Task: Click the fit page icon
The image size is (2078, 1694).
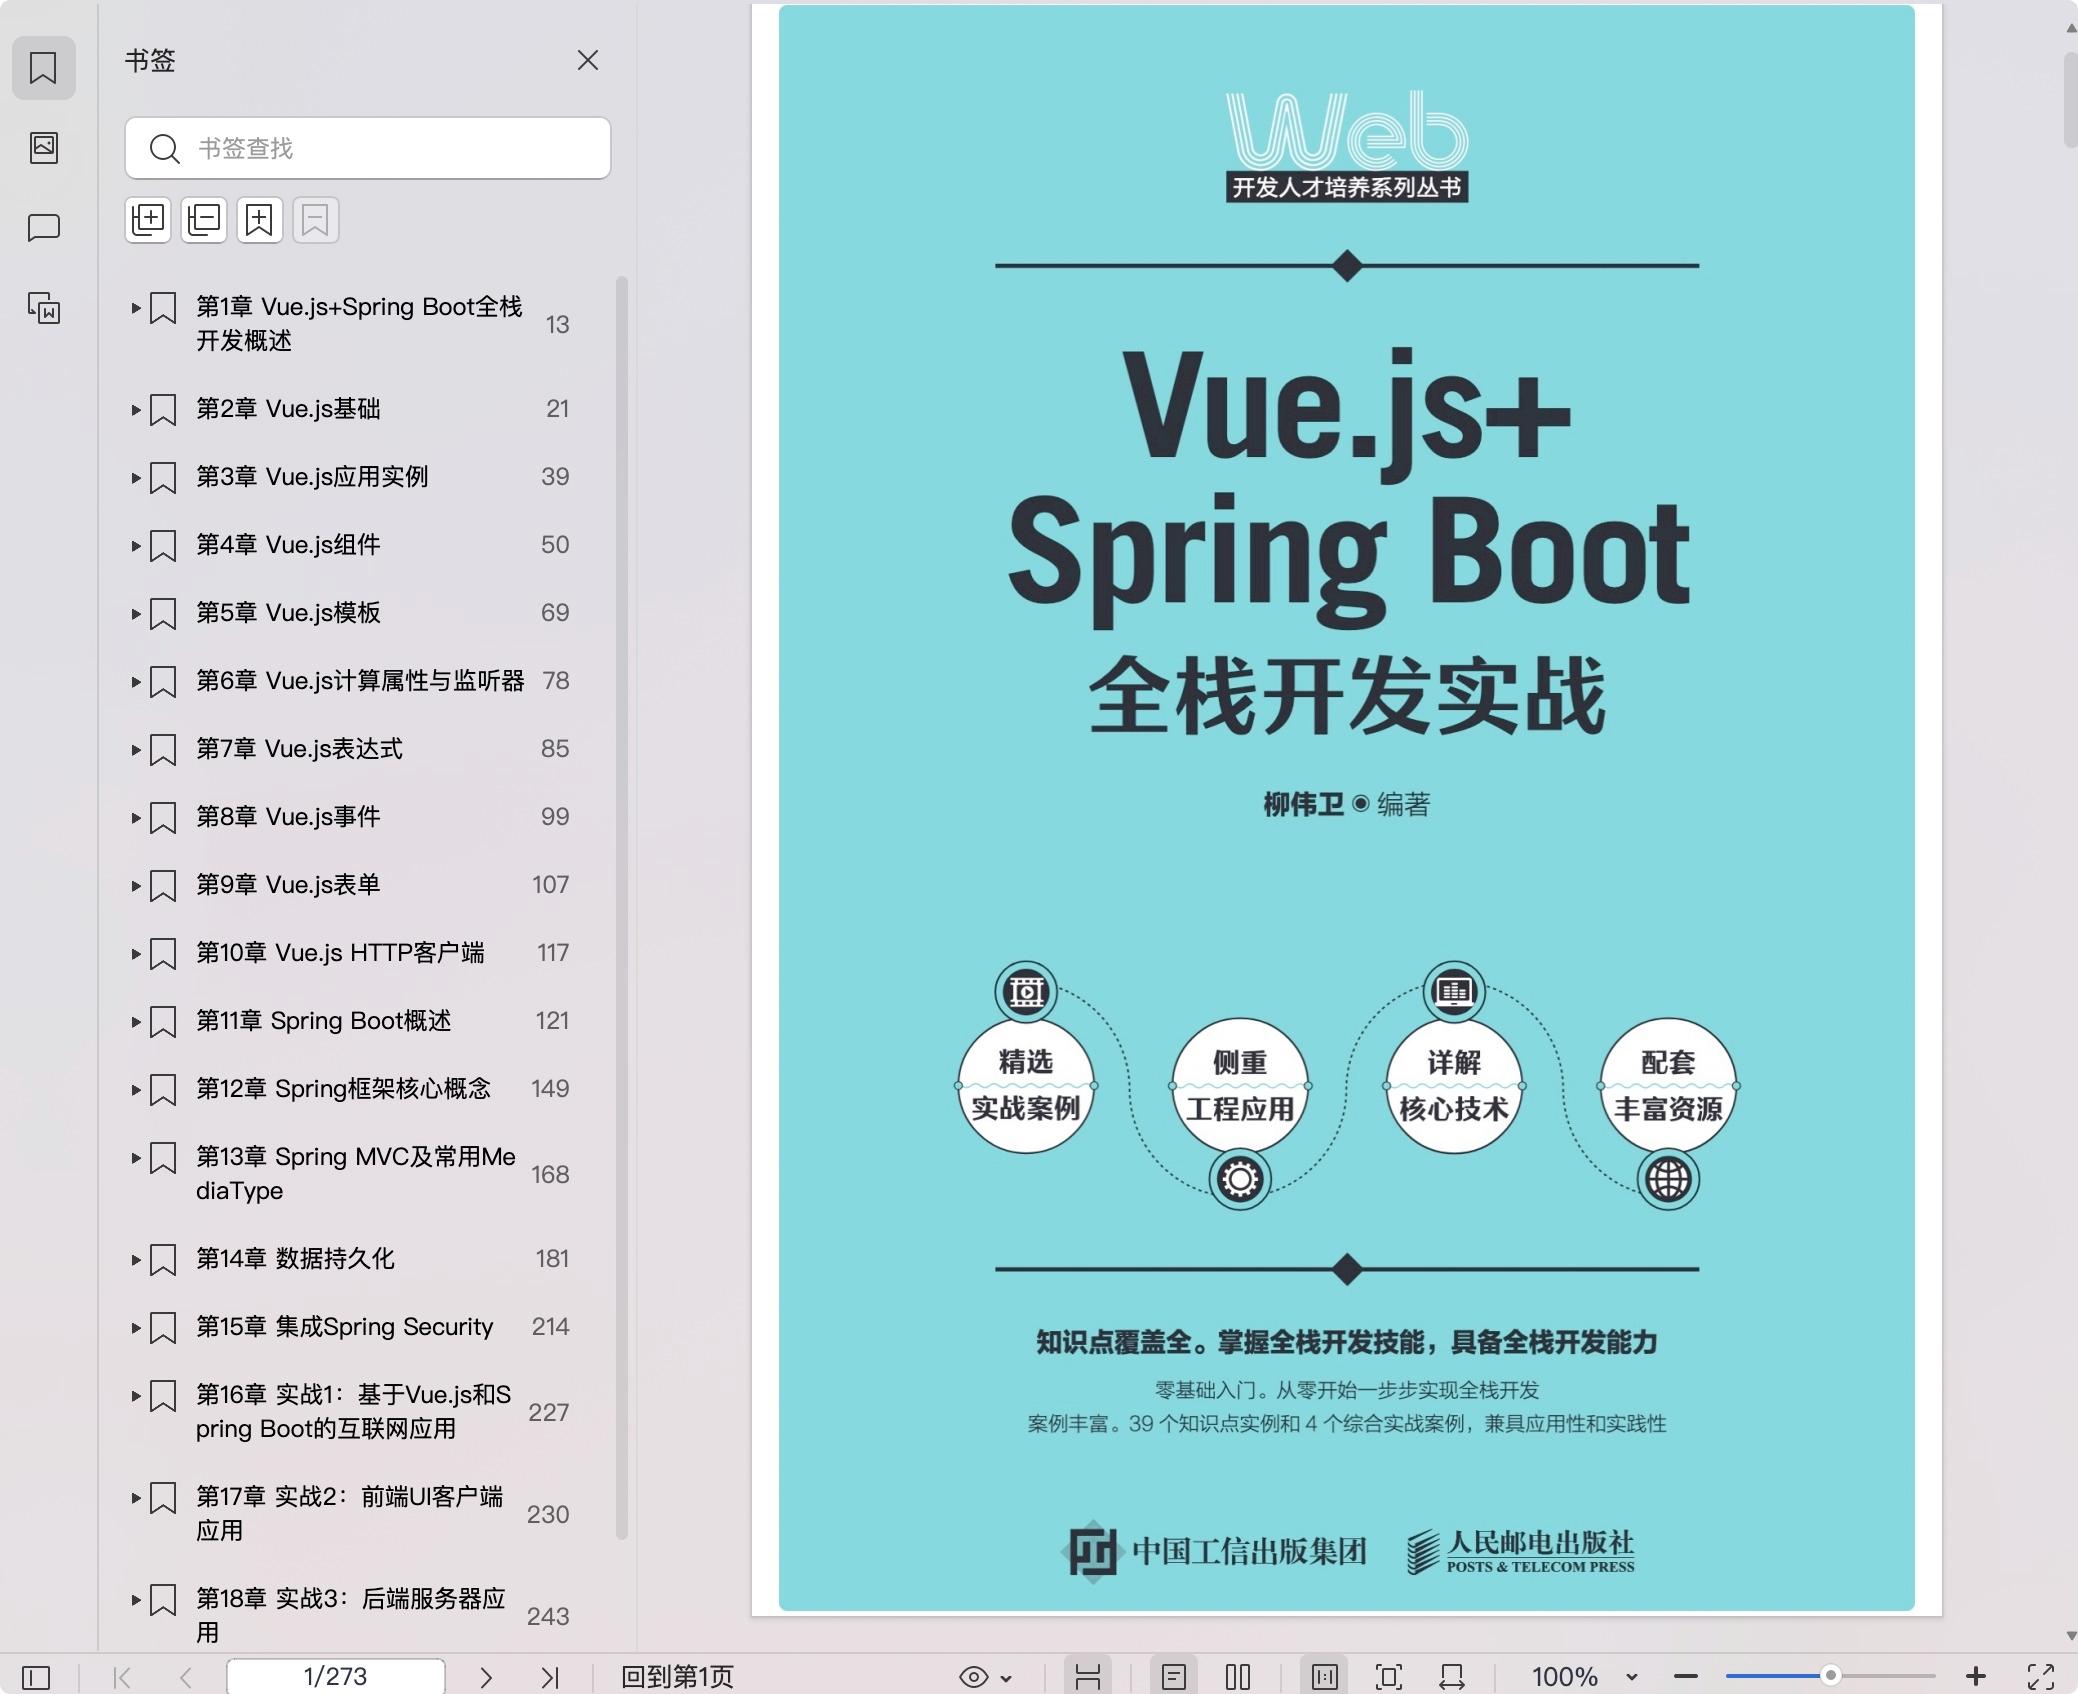Action: point(1389,1677)
